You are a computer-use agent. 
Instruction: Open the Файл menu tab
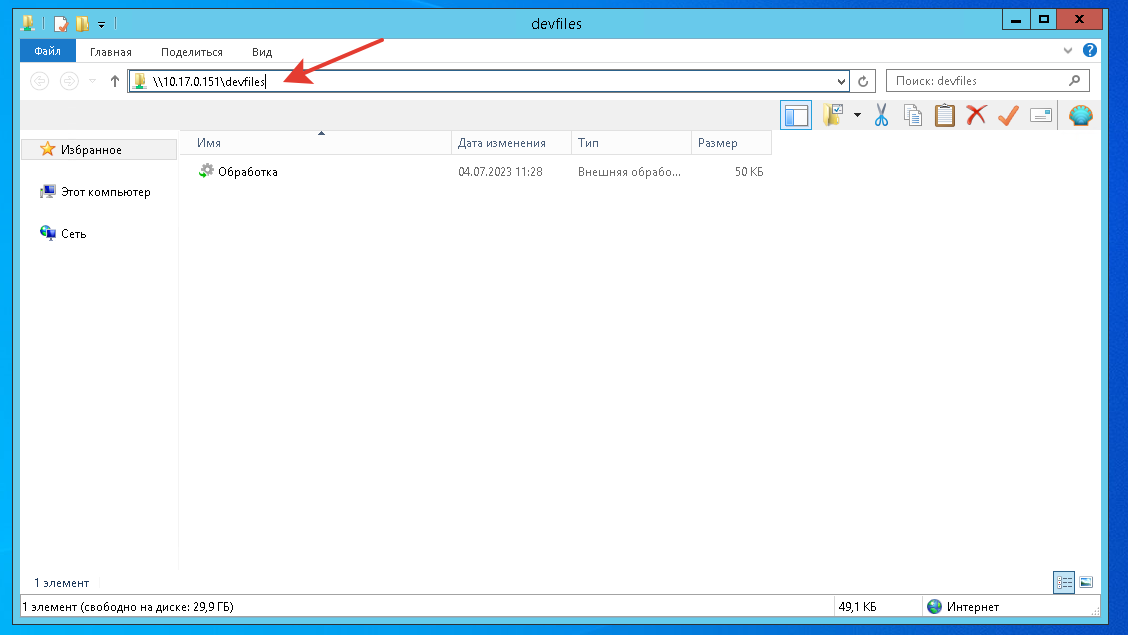click(47, 51)
